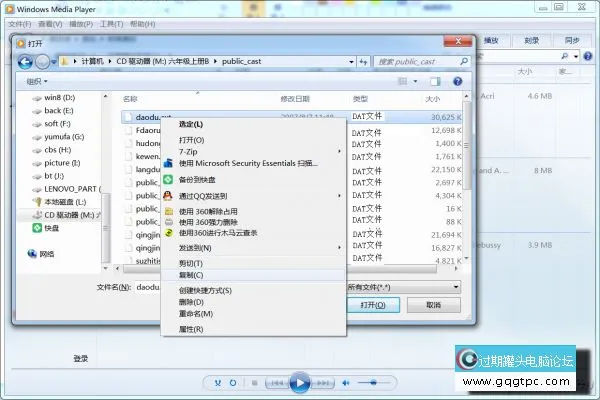Open the file type filter dropdown
The image size is (600, 400).
pos(404,287)
